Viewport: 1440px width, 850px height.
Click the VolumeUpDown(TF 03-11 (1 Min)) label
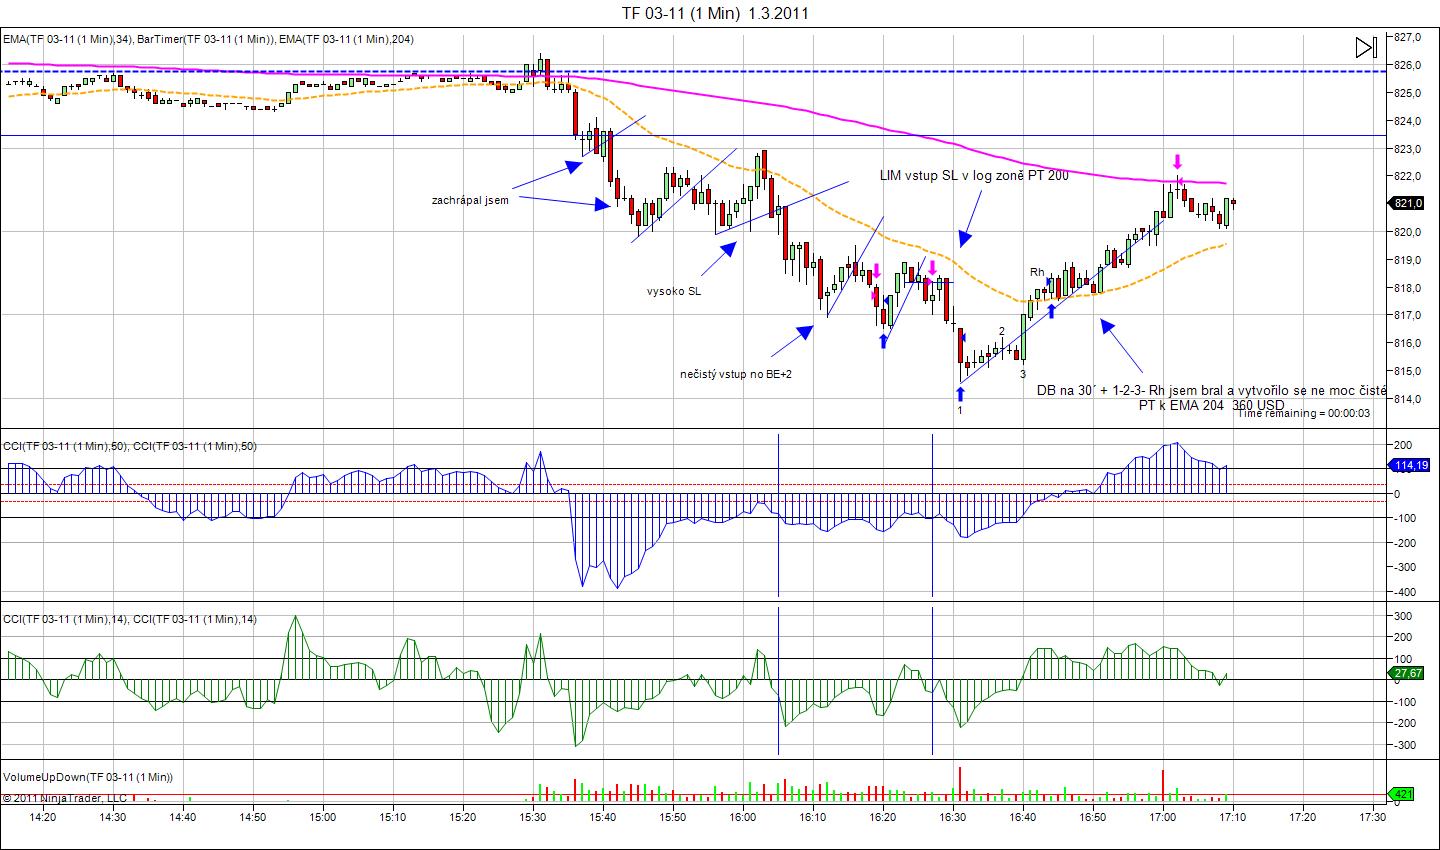[x=88, y=777]
